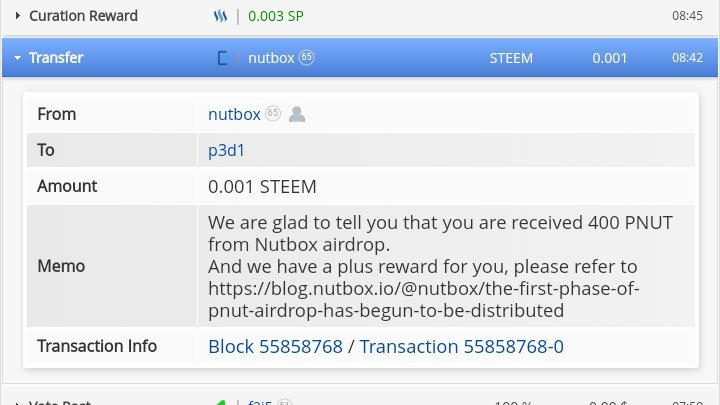Open the p3d1 account link
This screenshot has height=405, width=720.
point(226,151)
